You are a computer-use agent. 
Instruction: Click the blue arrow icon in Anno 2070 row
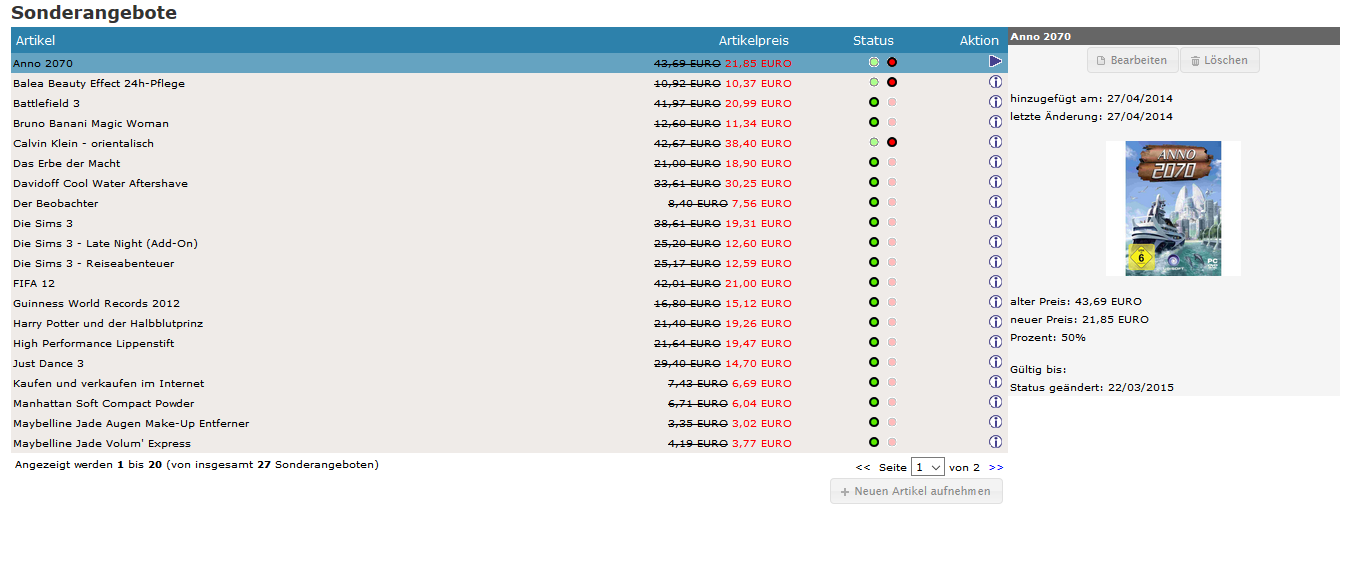(x=995, y=62)
